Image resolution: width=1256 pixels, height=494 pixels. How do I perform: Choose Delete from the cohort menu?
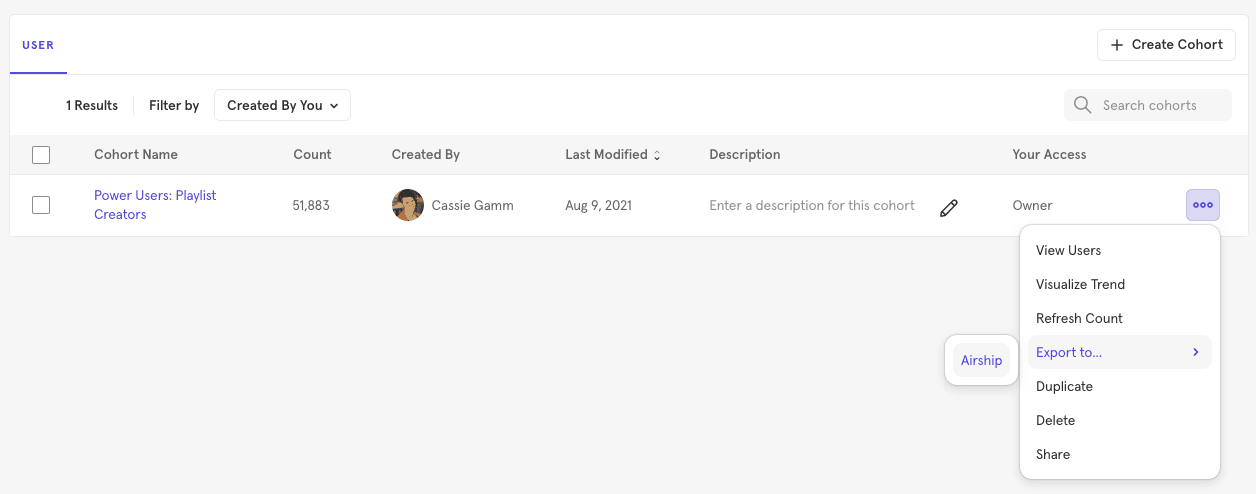[x=1055, y=420]
